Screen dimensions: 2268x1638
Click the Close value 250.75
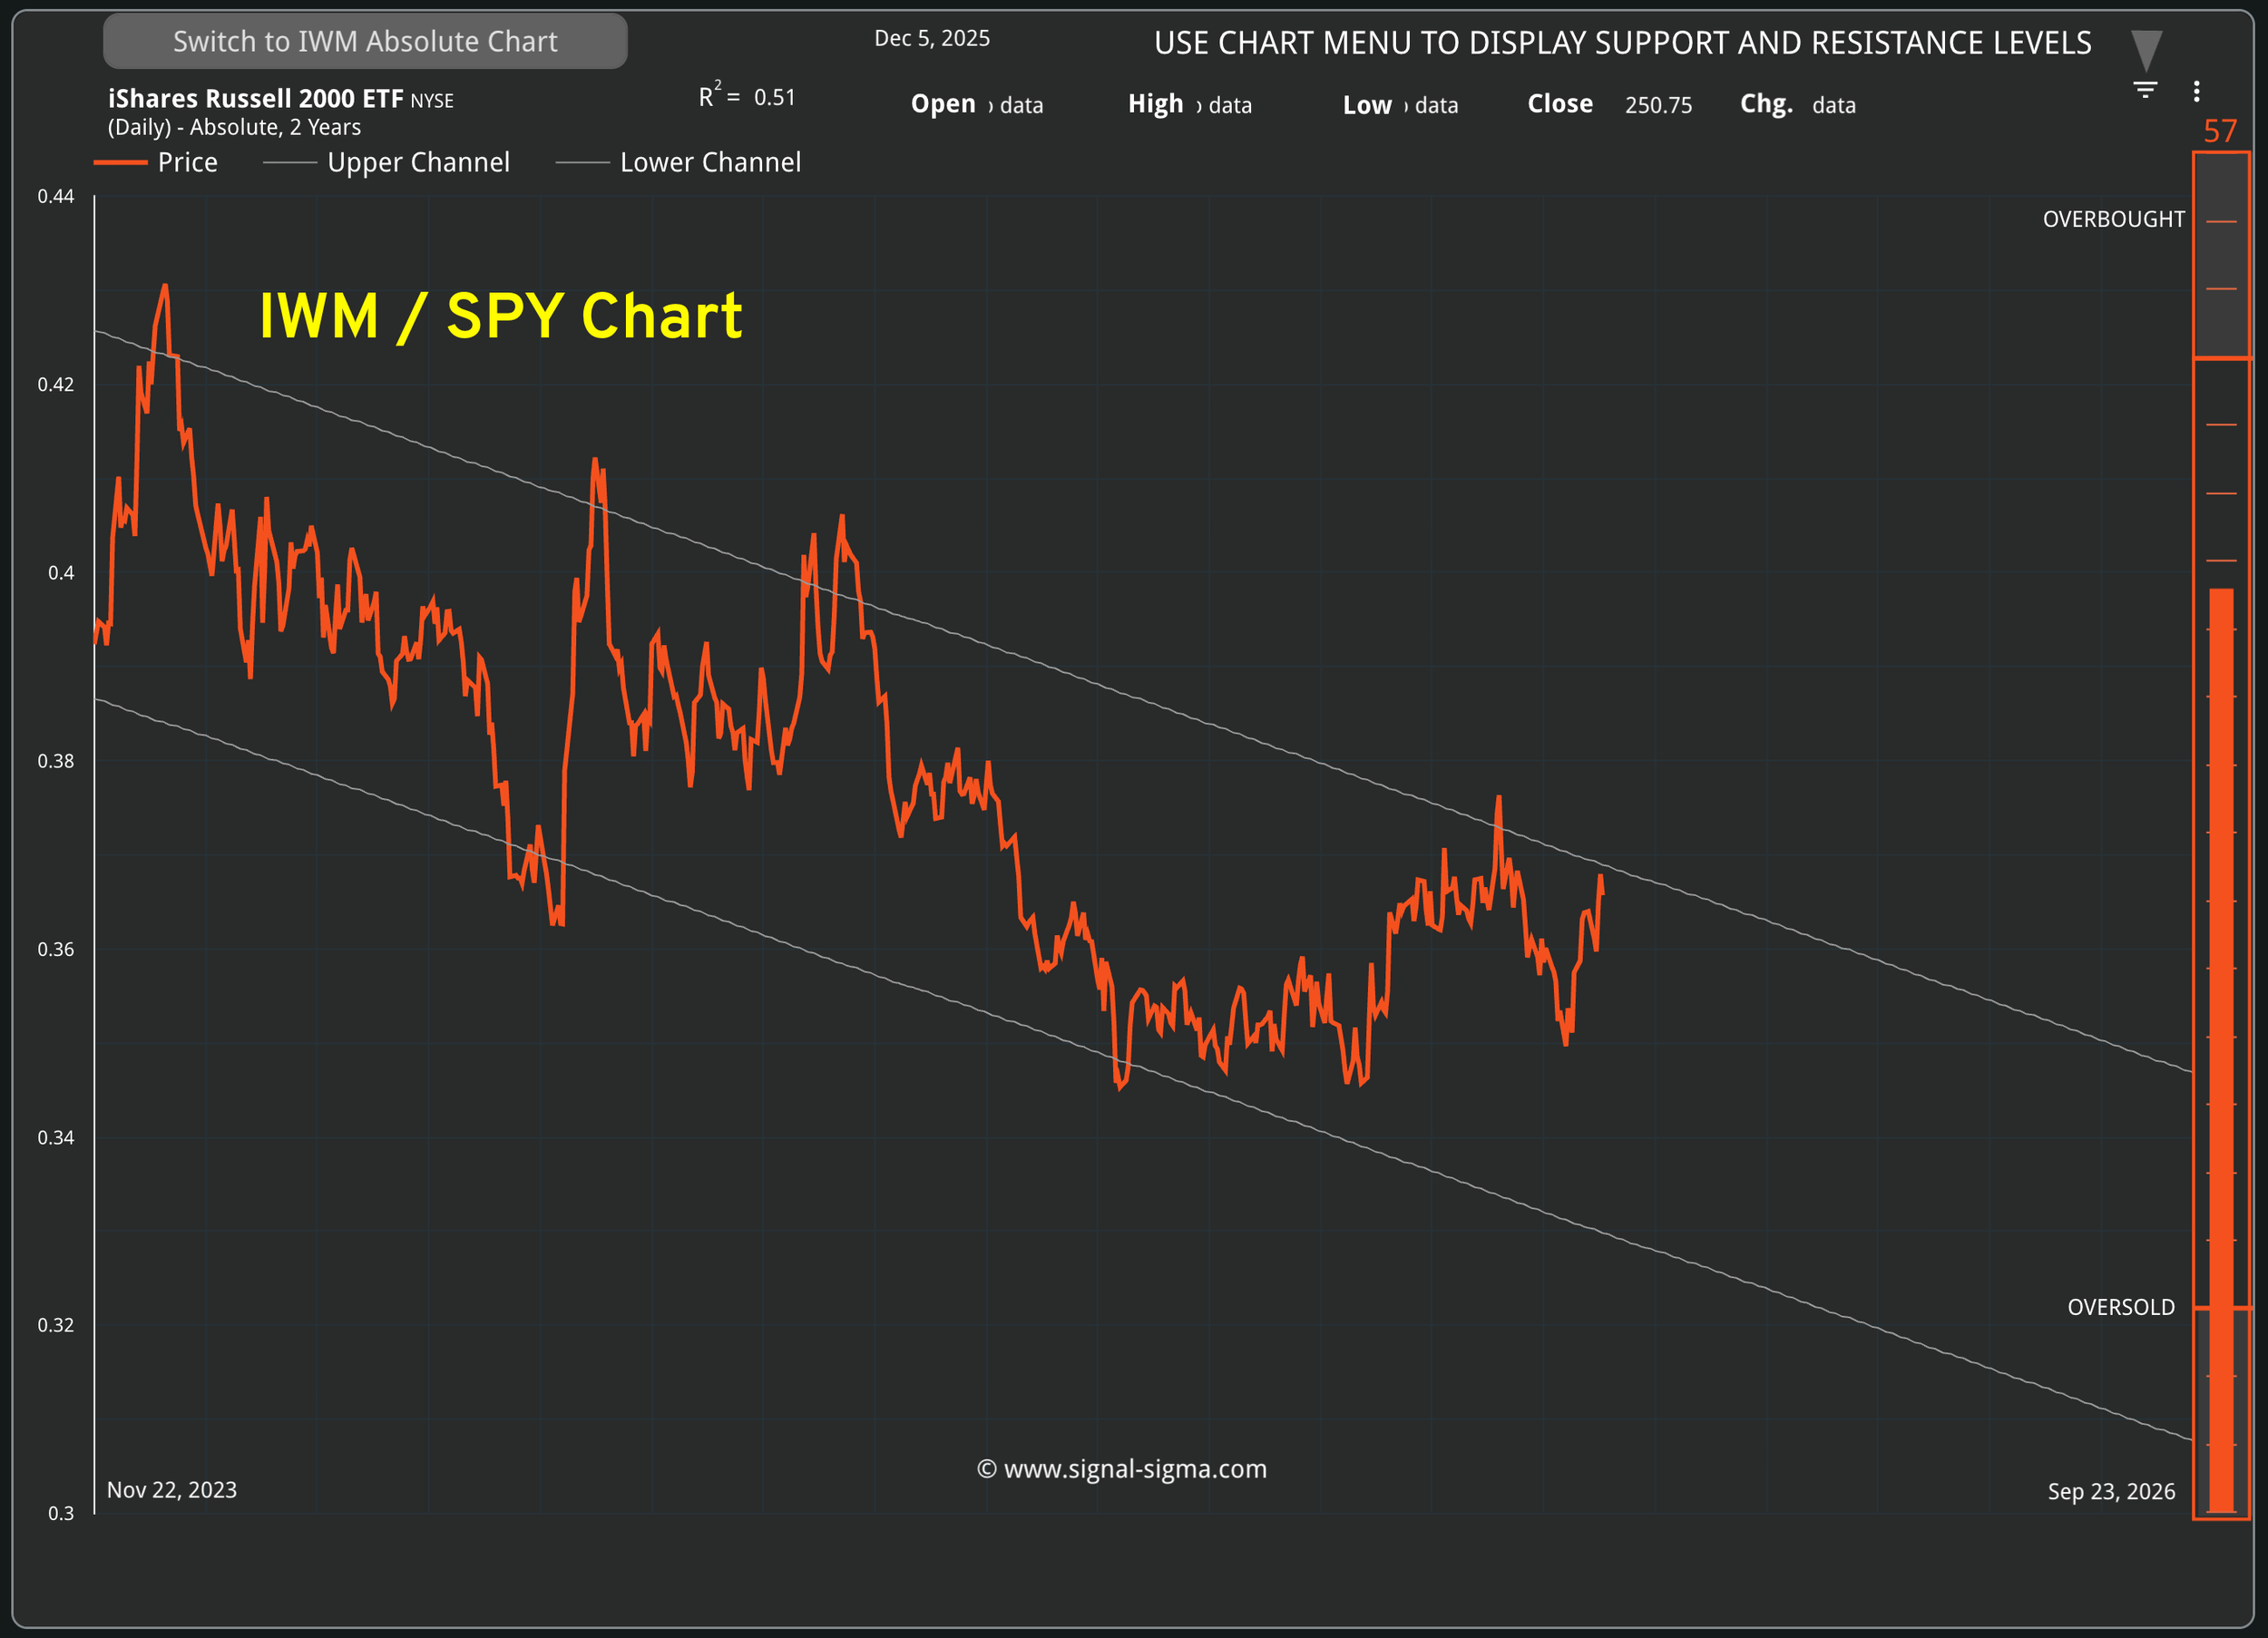click(1658, 105)
